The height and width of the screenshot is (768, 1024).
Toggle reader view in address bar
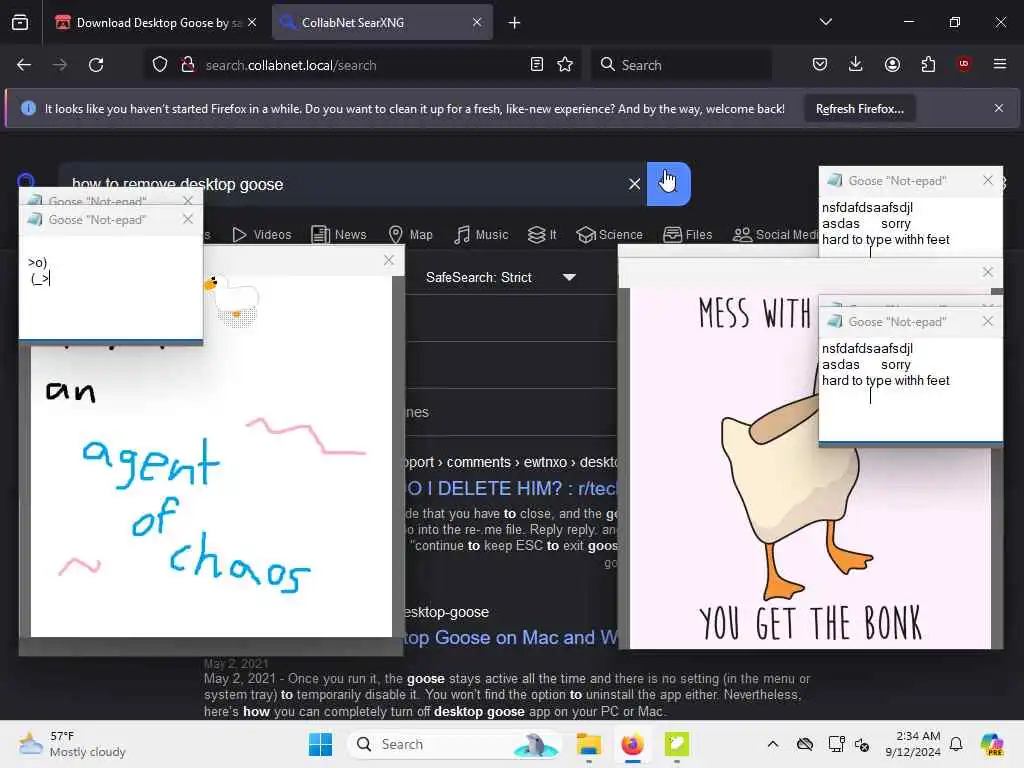coord(537,65)
